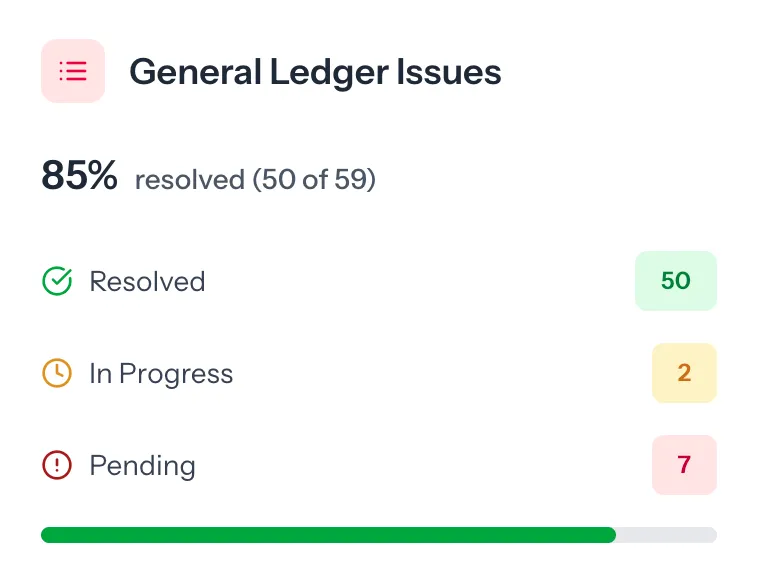Image resolution: width=758 pixels, height=583 pixels.
Task: Click the Pending status label
Action: pos(142,466)
